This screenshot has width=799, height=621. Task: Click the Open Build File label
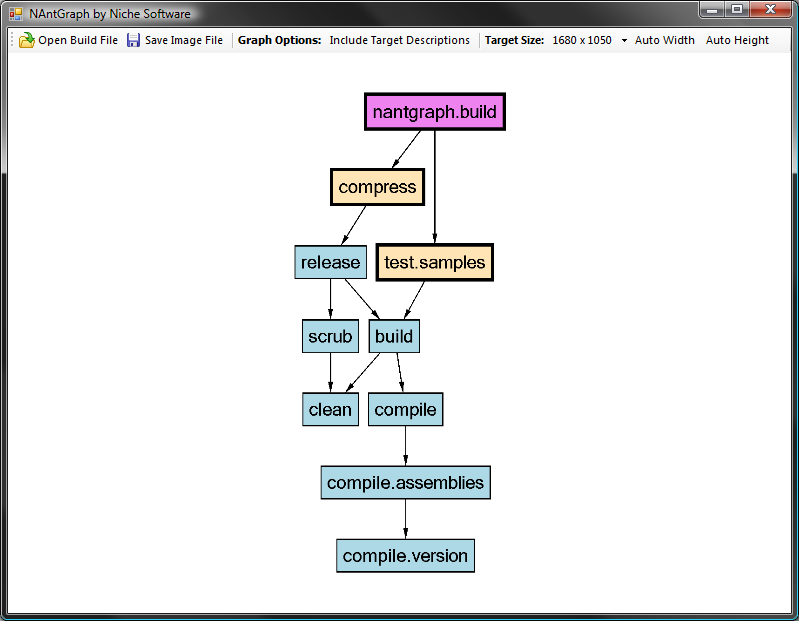[78, 40]
